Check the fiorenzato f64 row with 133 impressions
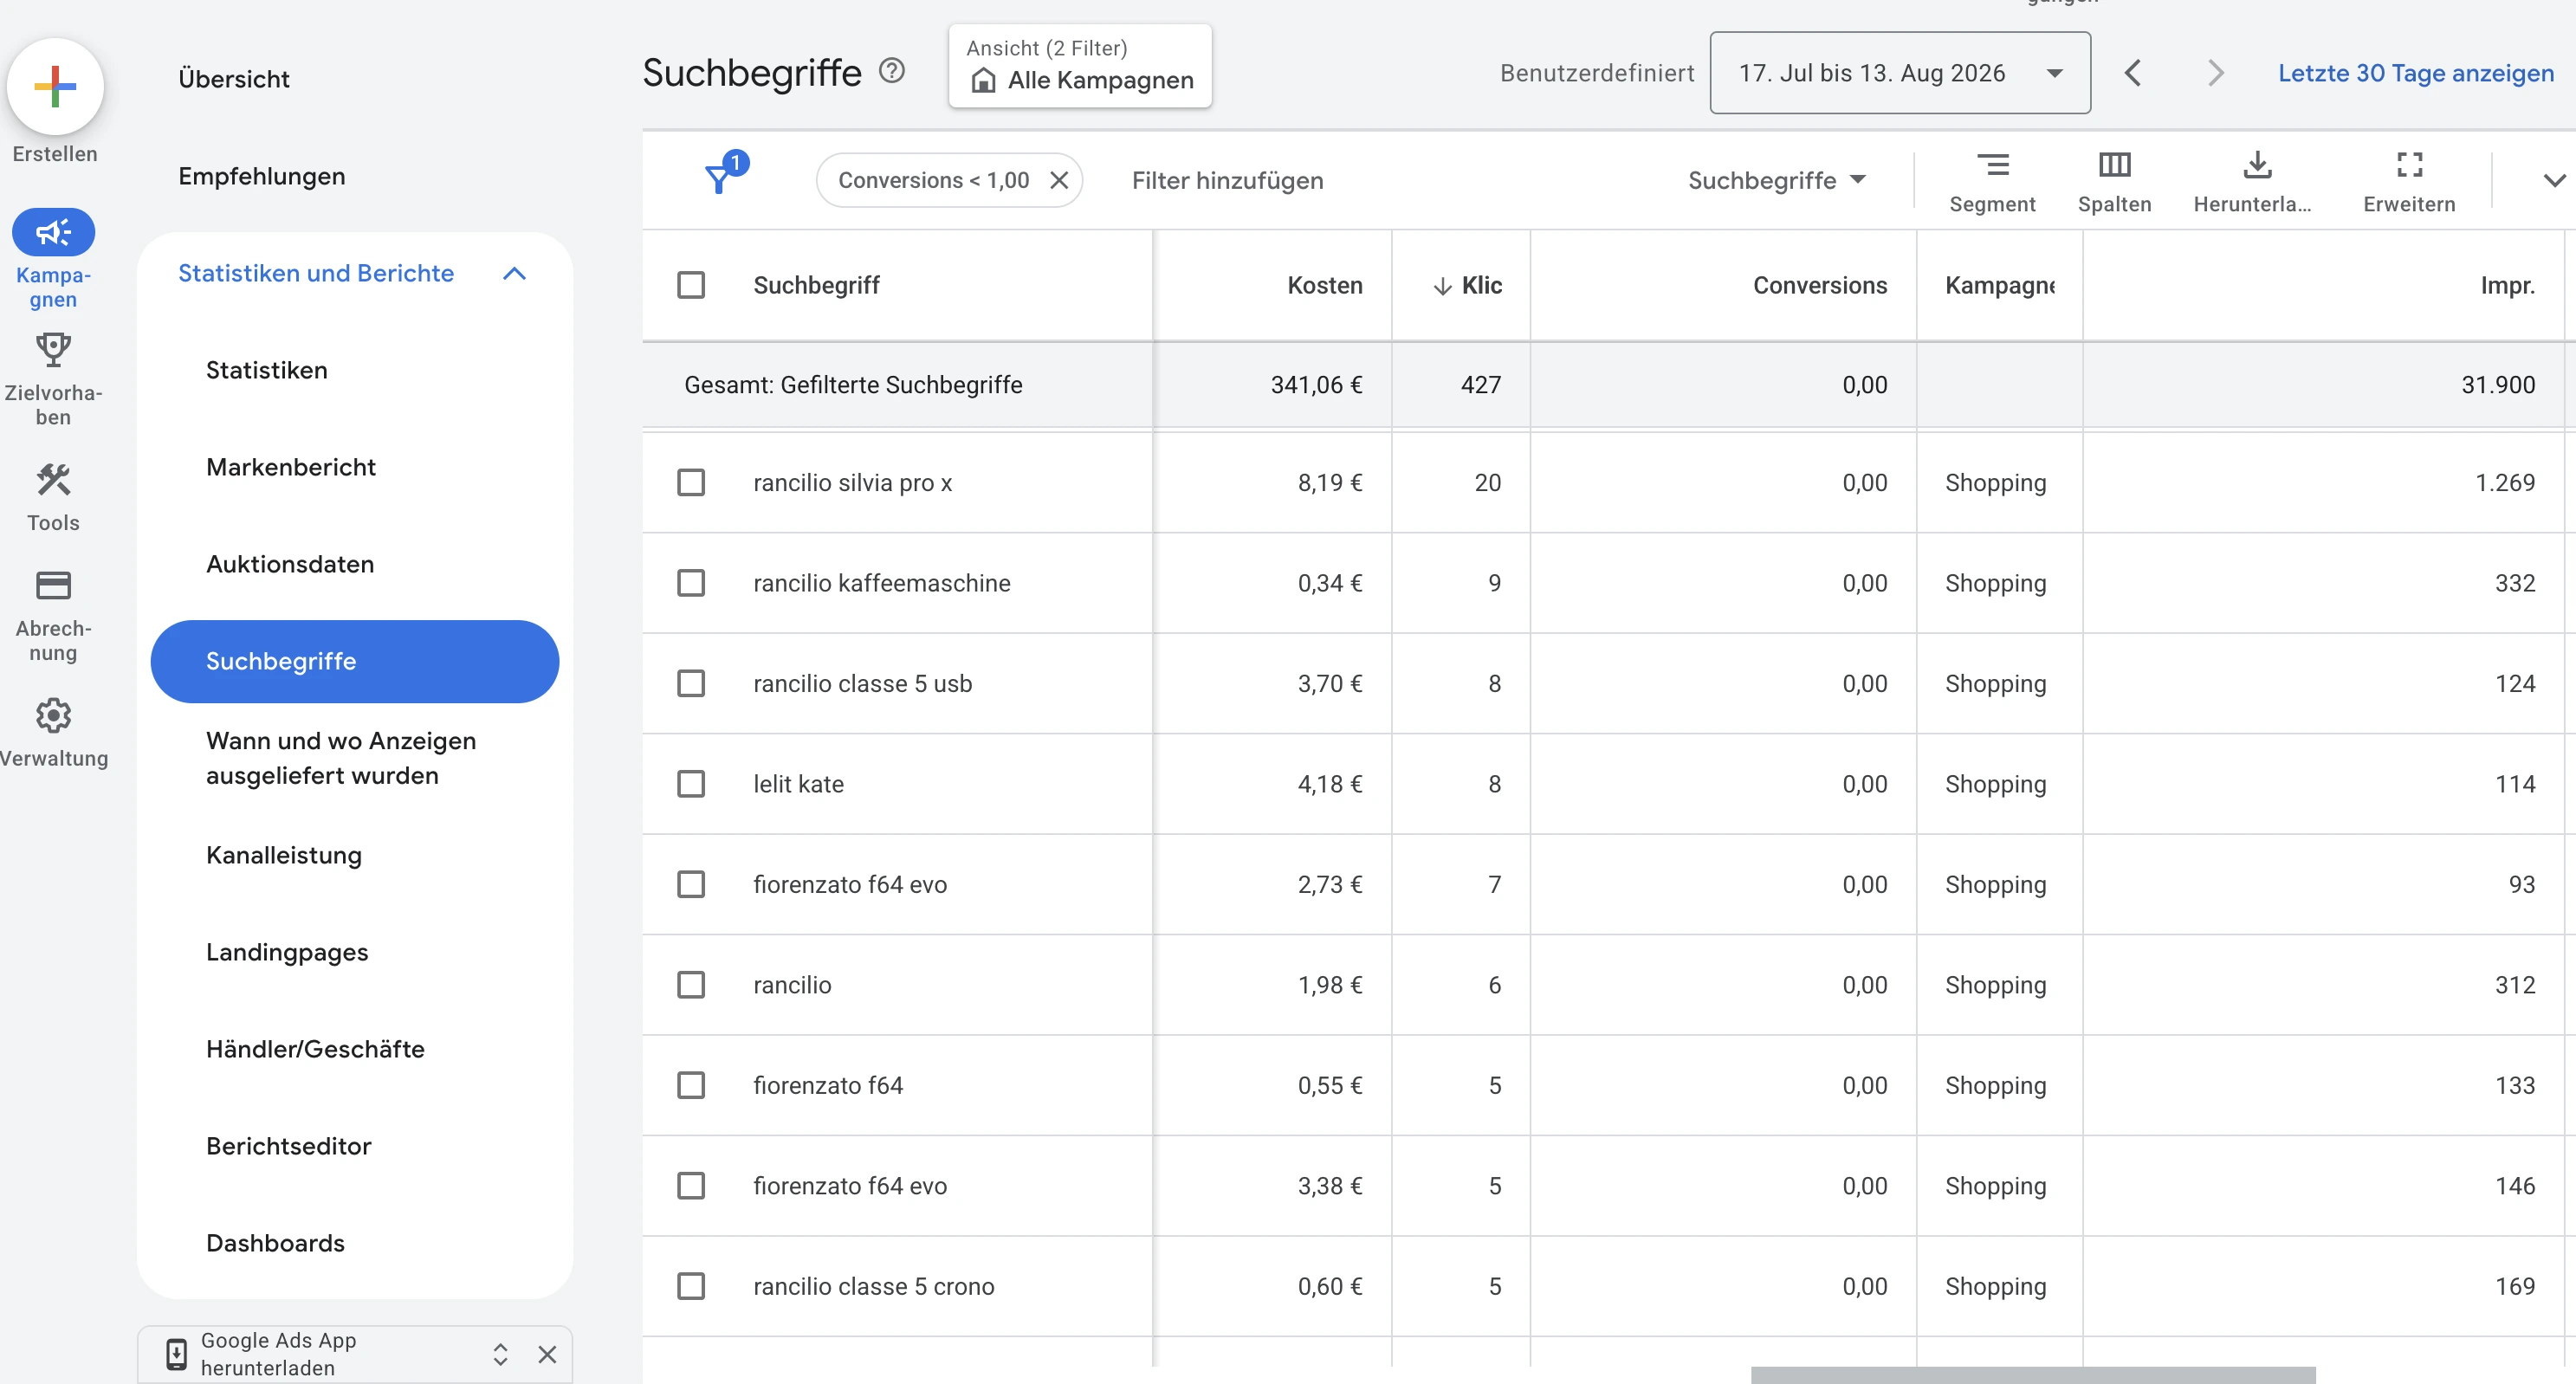This screenshot has width=2576, height=1384. coord(691,1086)
